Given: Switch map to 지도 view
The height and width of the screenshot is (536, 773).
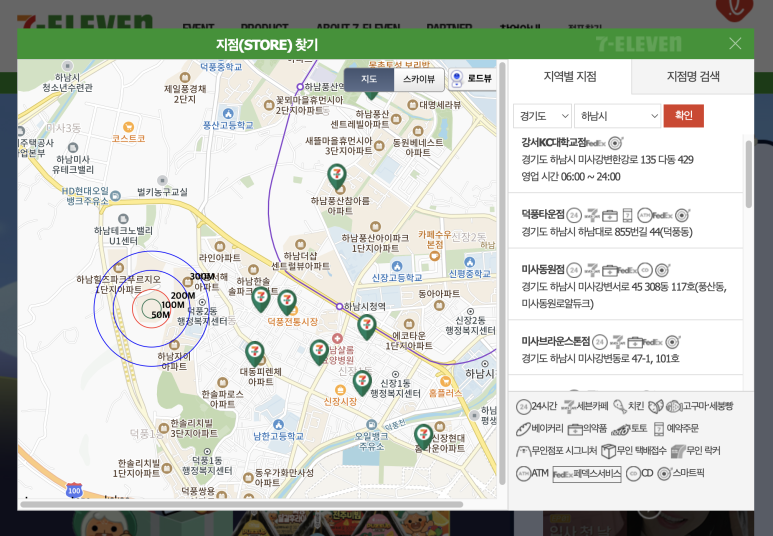Looking at the screenshot, I should 369,79.
